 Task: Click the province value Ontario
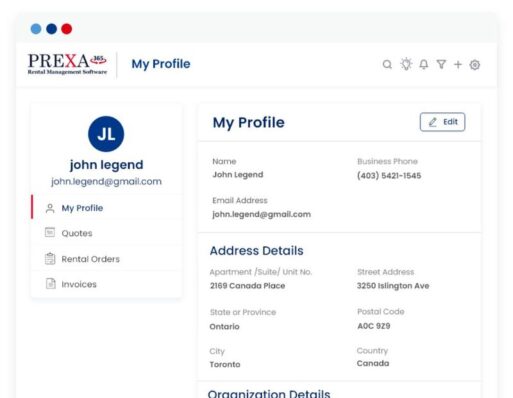click(x=224, y=326)
